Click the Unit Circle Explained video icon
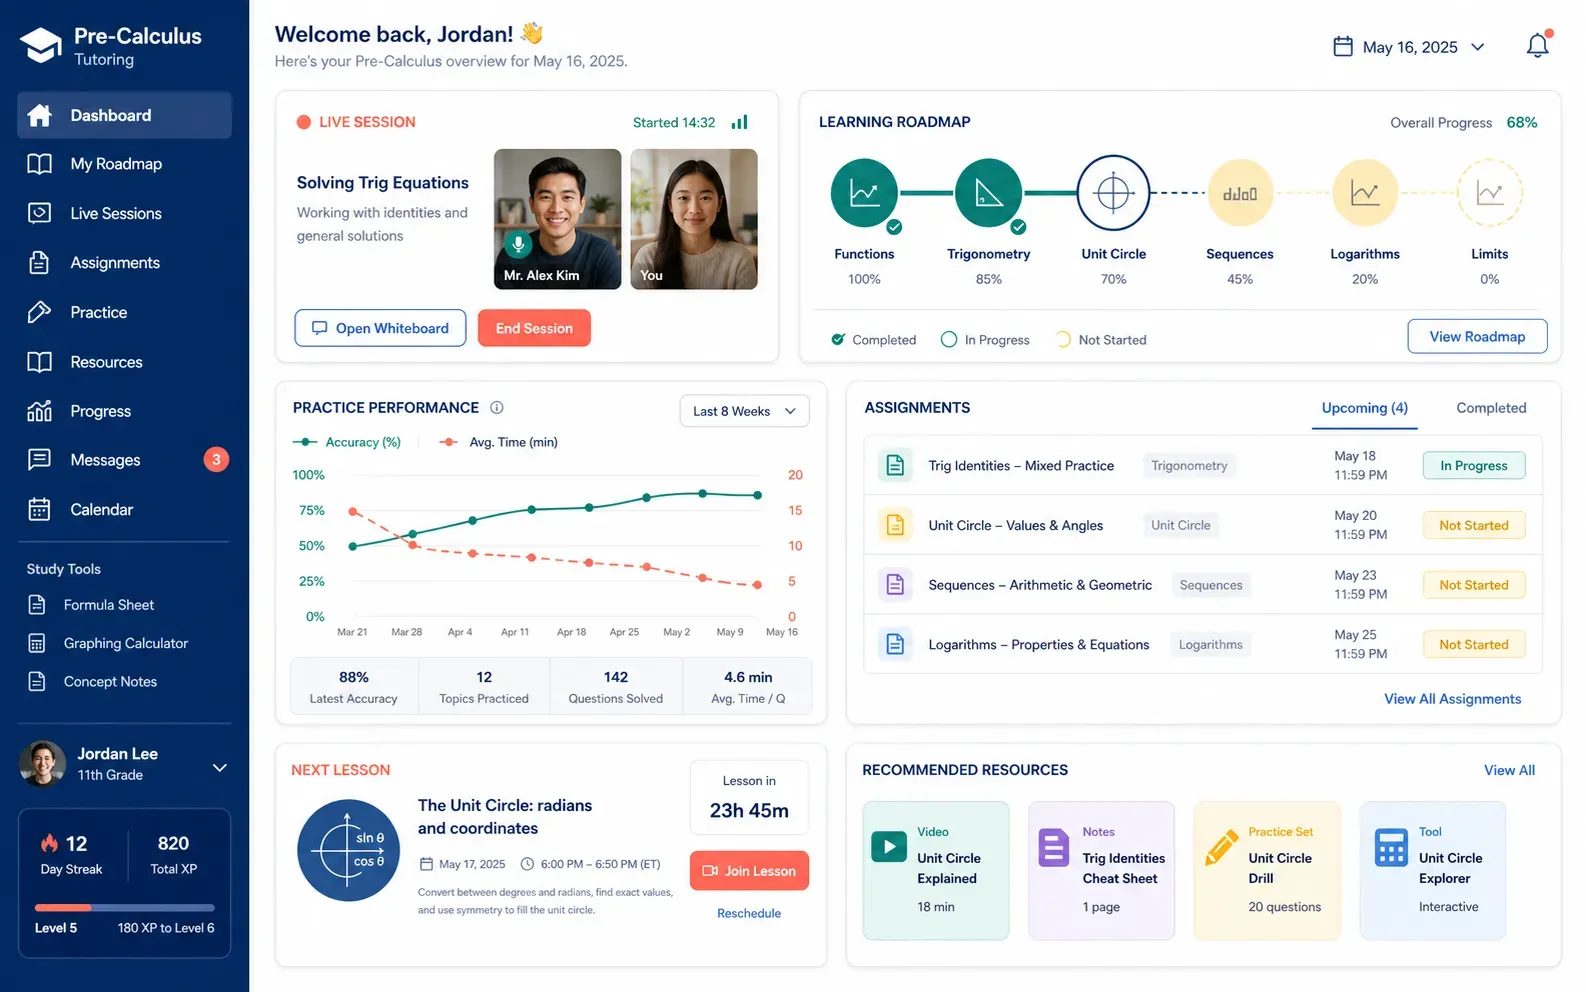This screenshot has width=1586, height=992. point(889,846)
